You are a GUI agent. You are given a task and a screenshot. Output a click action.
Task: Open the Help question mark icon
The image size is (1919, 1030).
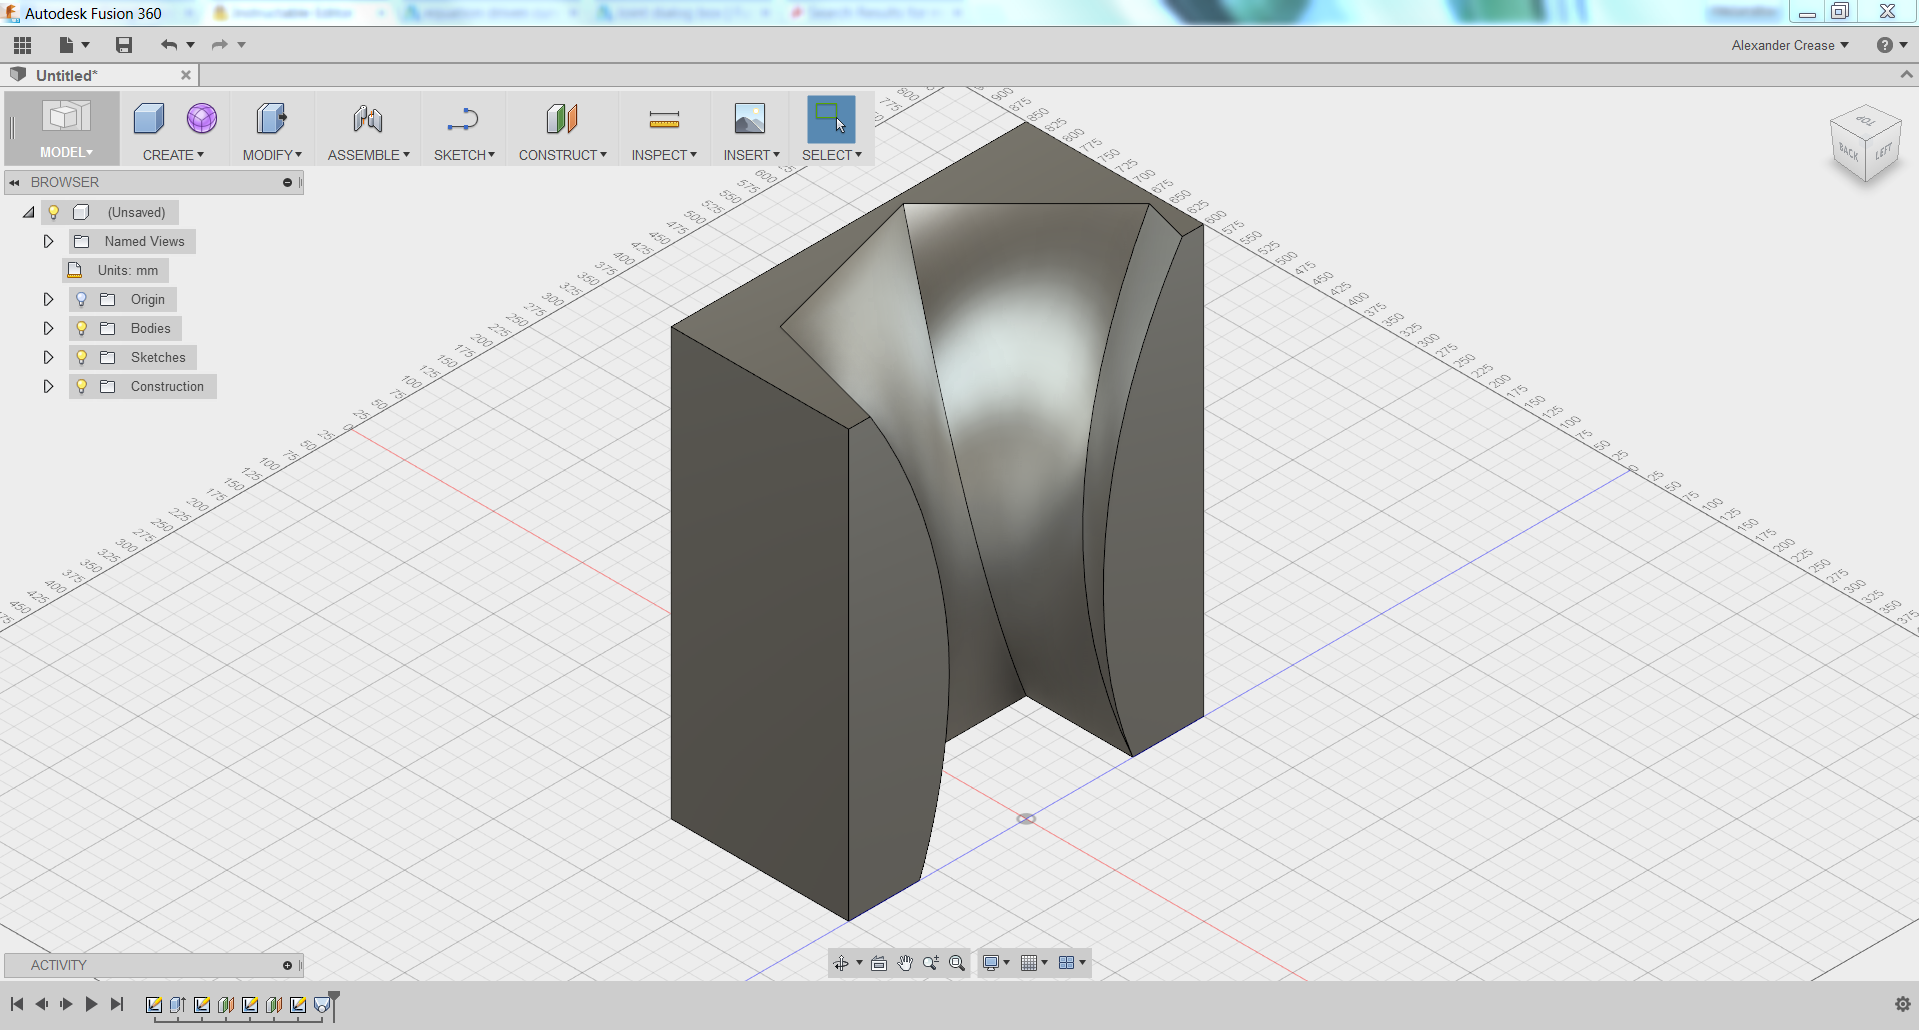tap(1885, 45)
